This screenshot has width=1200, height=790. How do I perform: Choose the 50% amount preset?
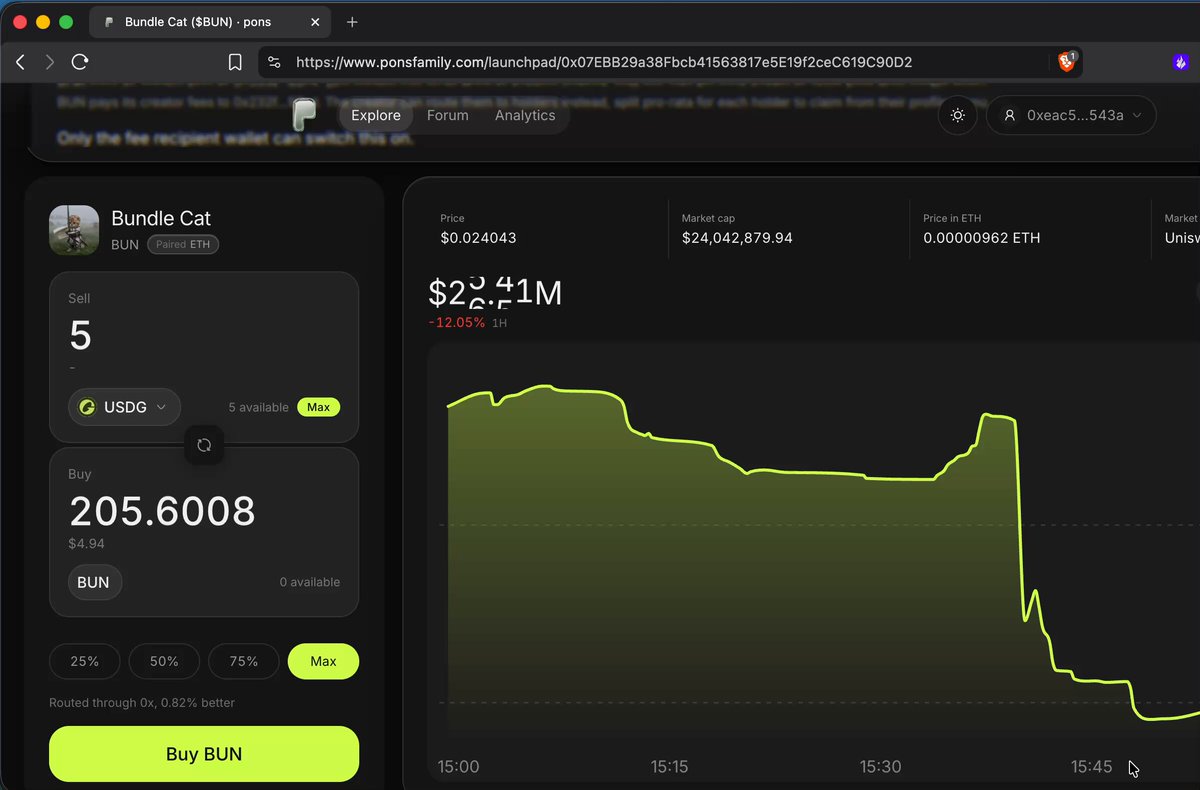pos(164,661)
